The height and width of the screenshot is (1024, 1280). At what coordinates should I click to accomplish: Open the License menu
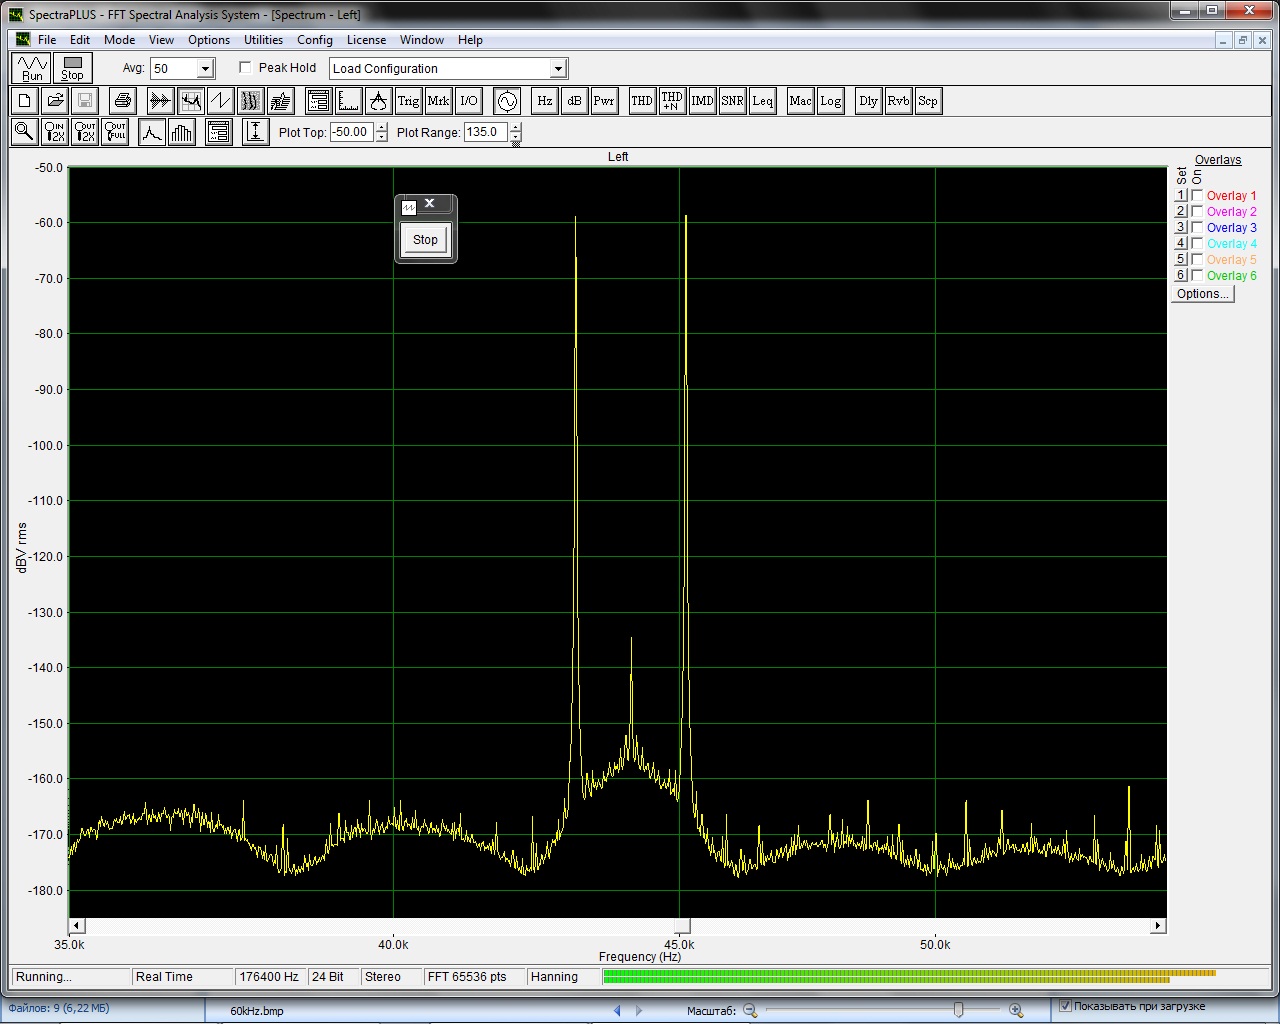pyautogui.click(x=366, y=40)
